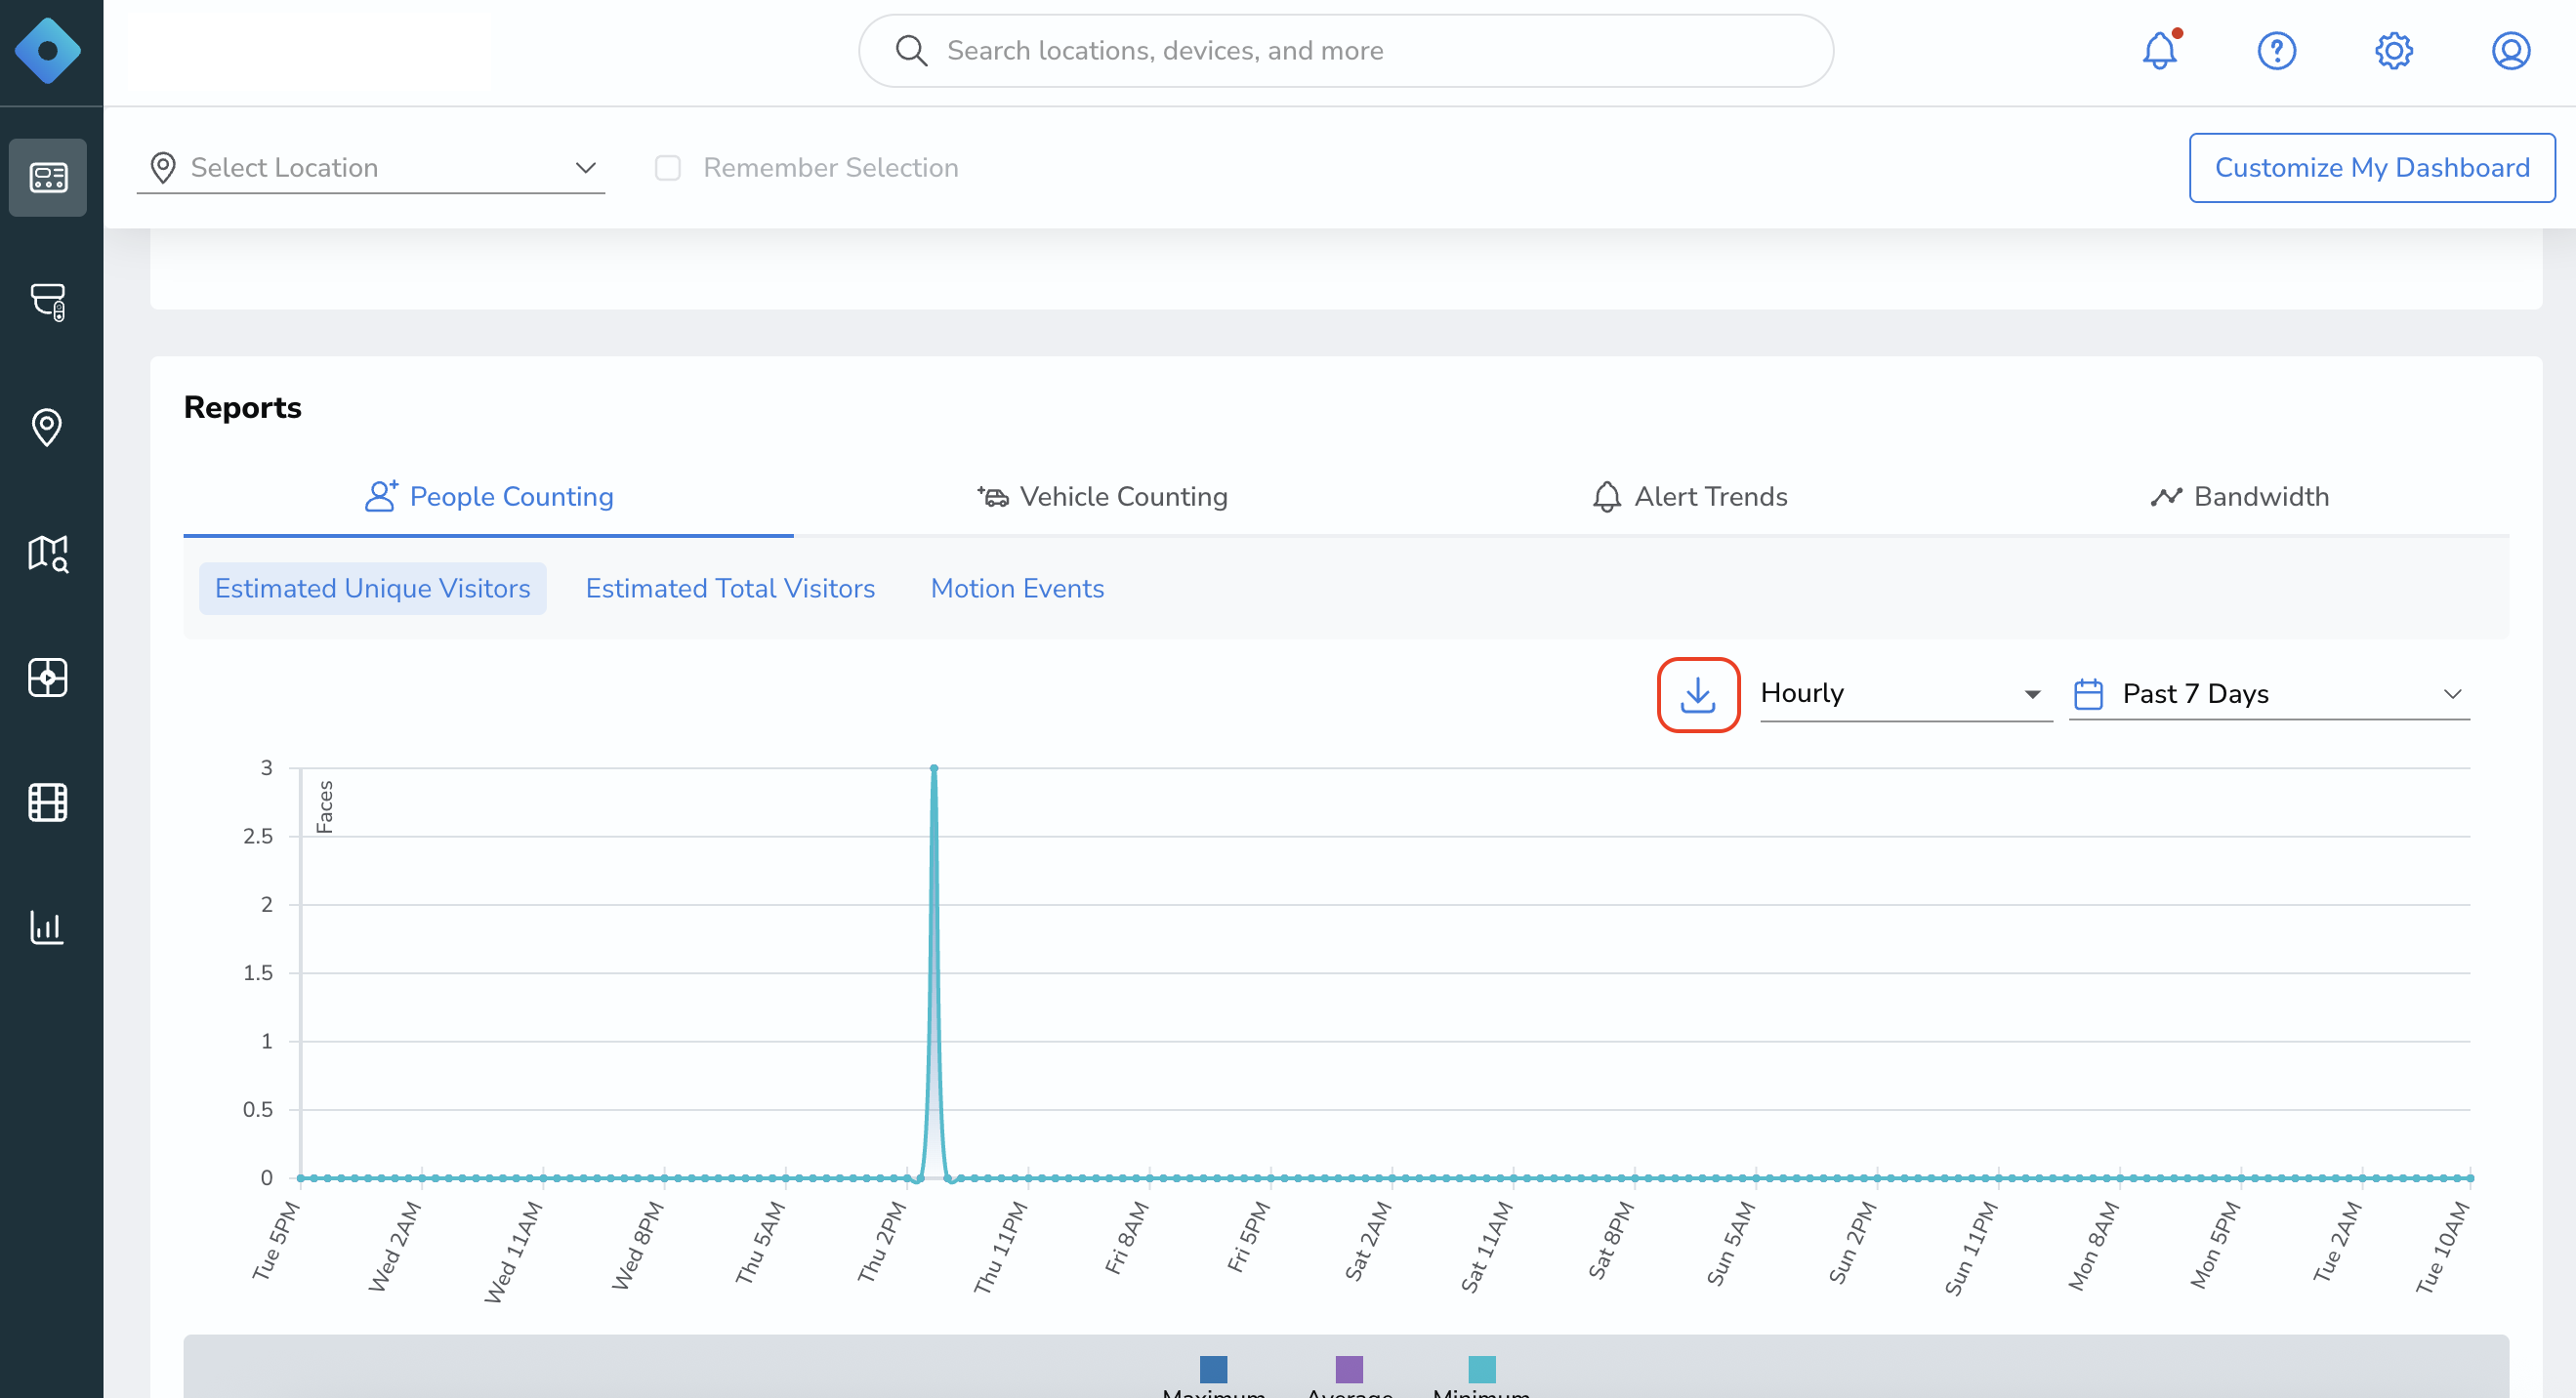Screen dimensions: 2576x1398
Task: Click the Thu 2PM axis label
Action: coord(881,1241)
